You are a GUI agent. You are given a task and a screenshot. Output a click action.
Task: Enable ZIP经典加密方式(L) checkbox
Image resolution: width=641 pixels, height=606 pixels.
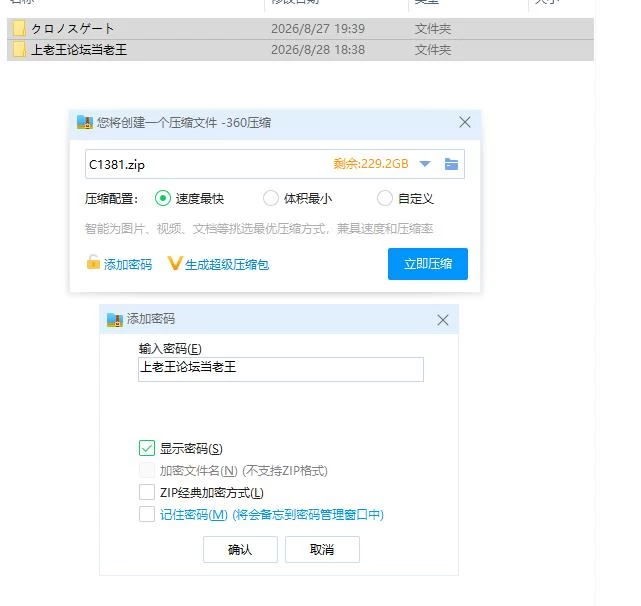147,492
